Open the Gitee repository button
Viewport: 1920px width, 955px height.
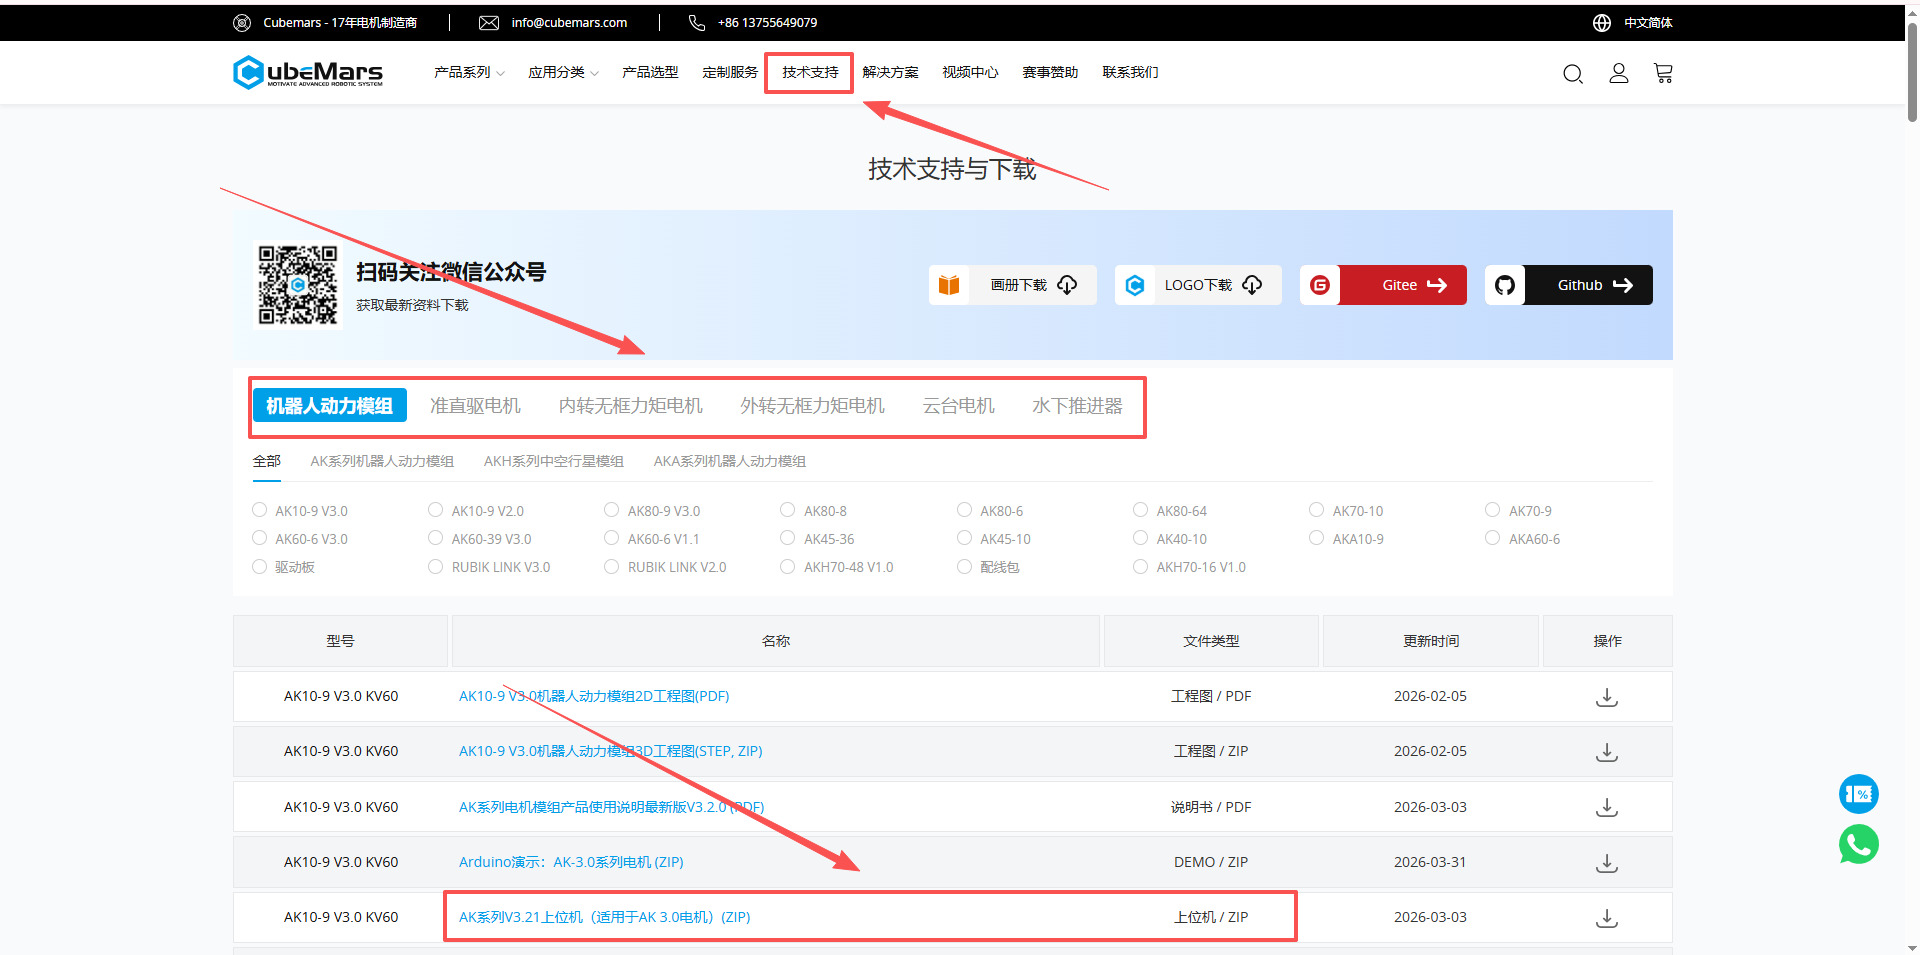[x=1402, y=285]
